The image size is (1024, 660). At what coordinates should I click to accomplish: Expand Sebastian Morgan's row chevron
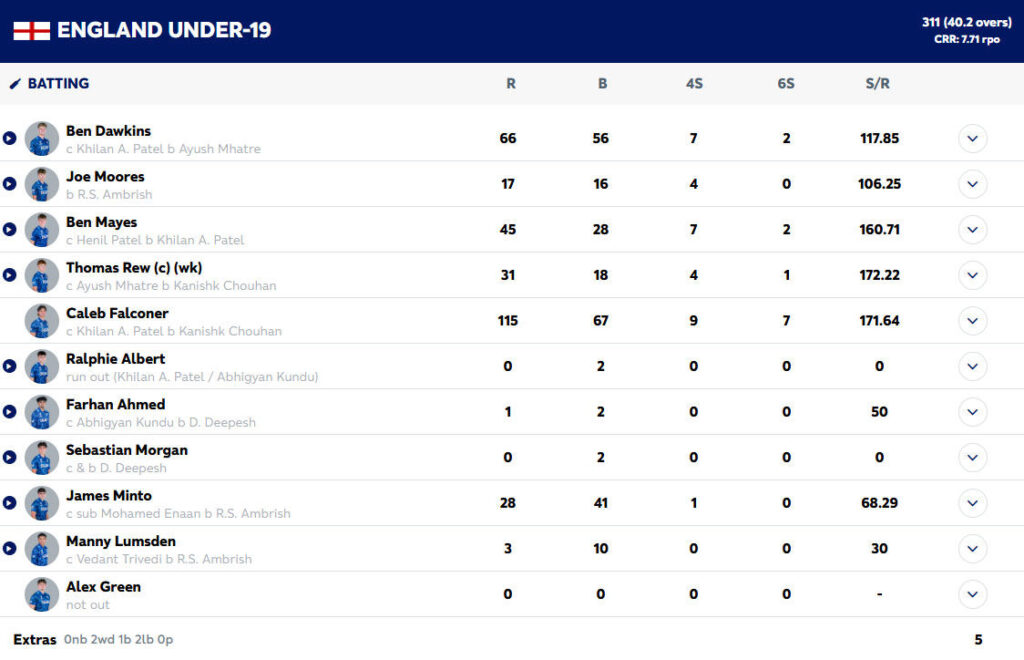972,458
